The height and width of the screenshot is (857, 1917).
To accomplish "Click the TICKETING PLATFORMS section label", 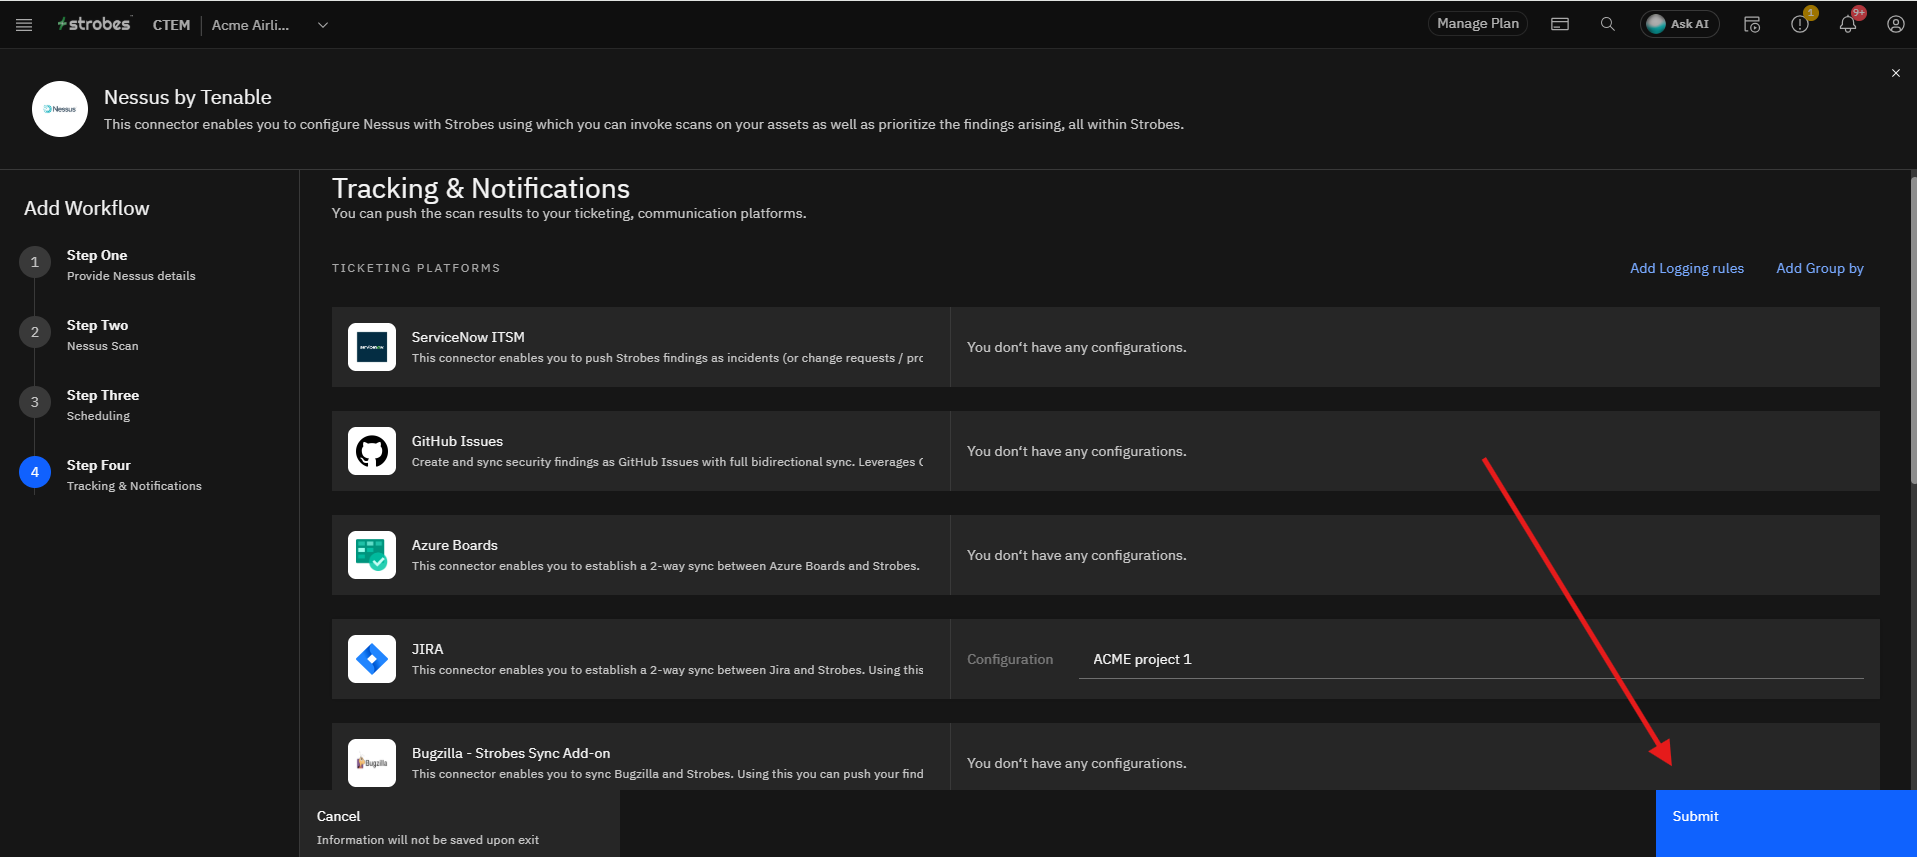I will click(416, 268).
